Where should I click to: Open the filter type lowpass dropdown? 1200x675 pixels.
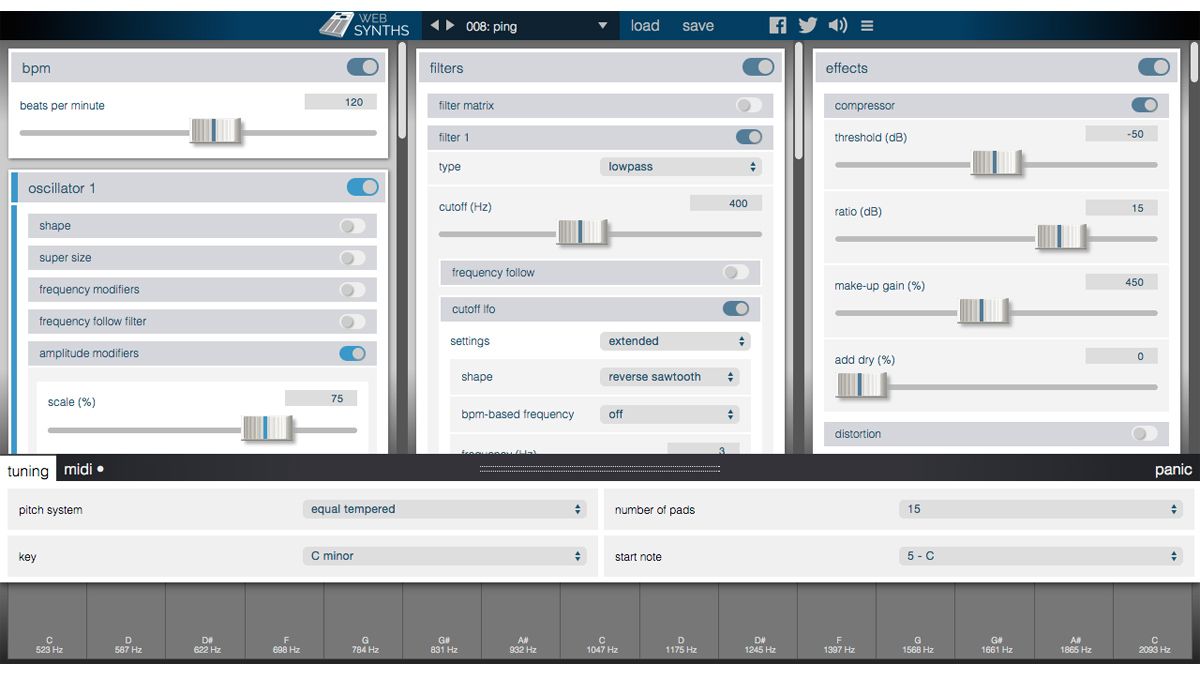click(680, 166)
